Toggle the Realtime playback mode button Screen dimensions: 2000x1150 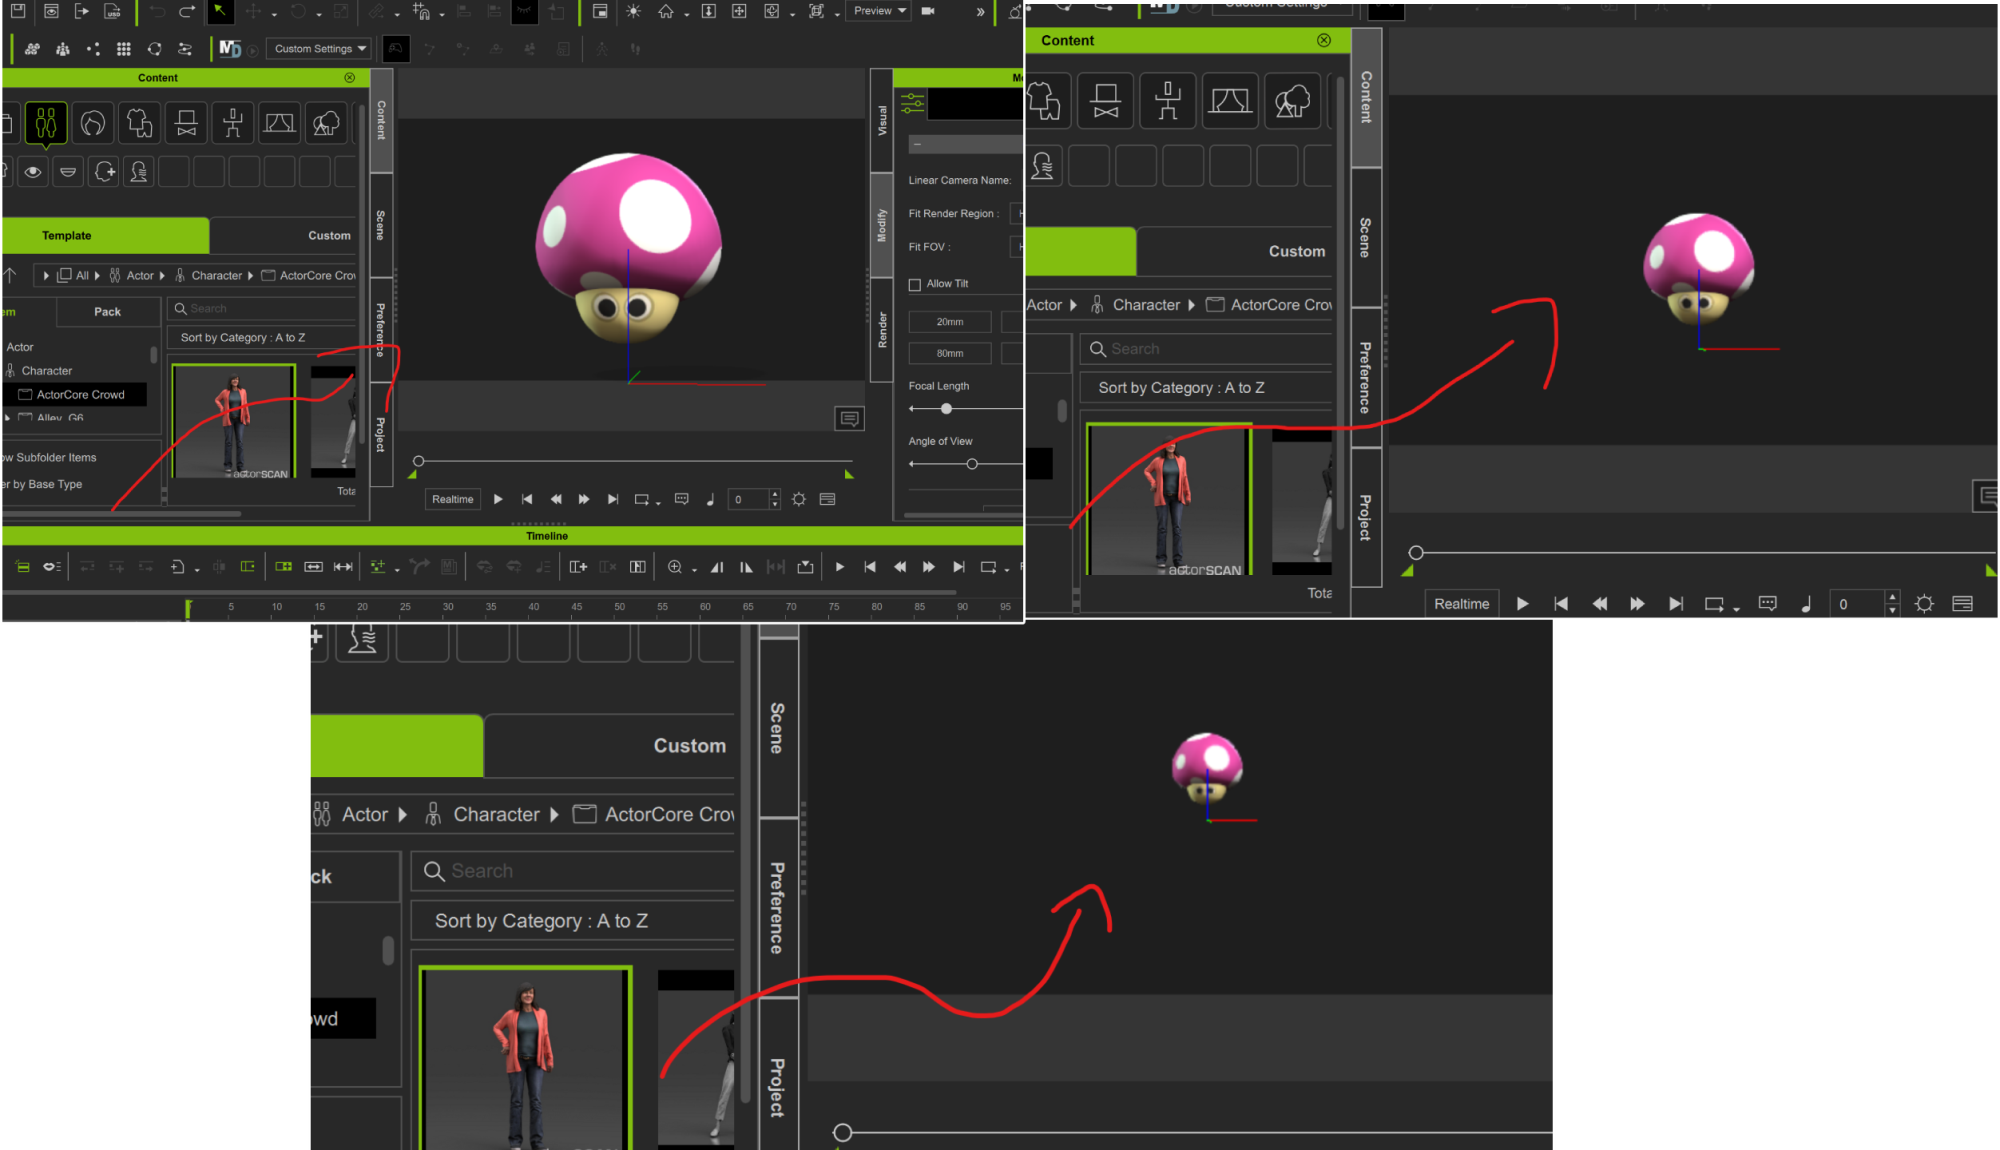coord(453,499)
